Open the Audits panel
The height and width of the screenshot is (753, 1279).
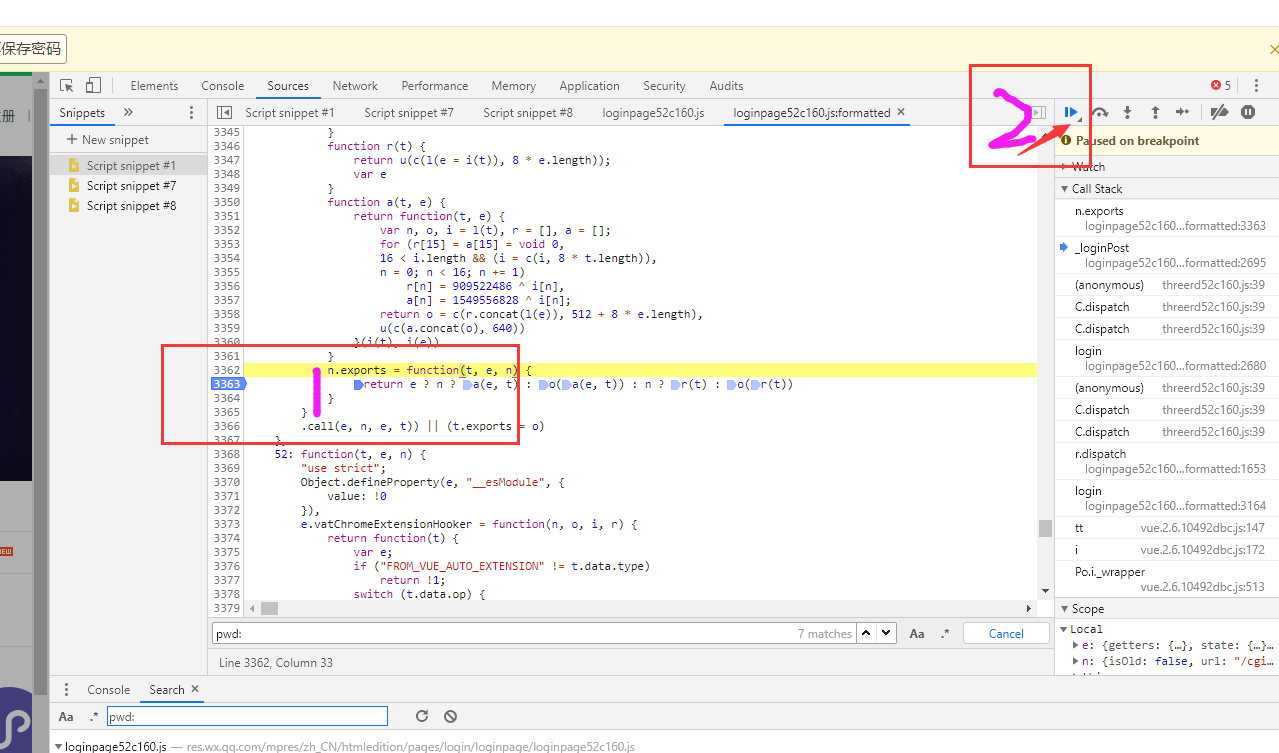(726, 86)
